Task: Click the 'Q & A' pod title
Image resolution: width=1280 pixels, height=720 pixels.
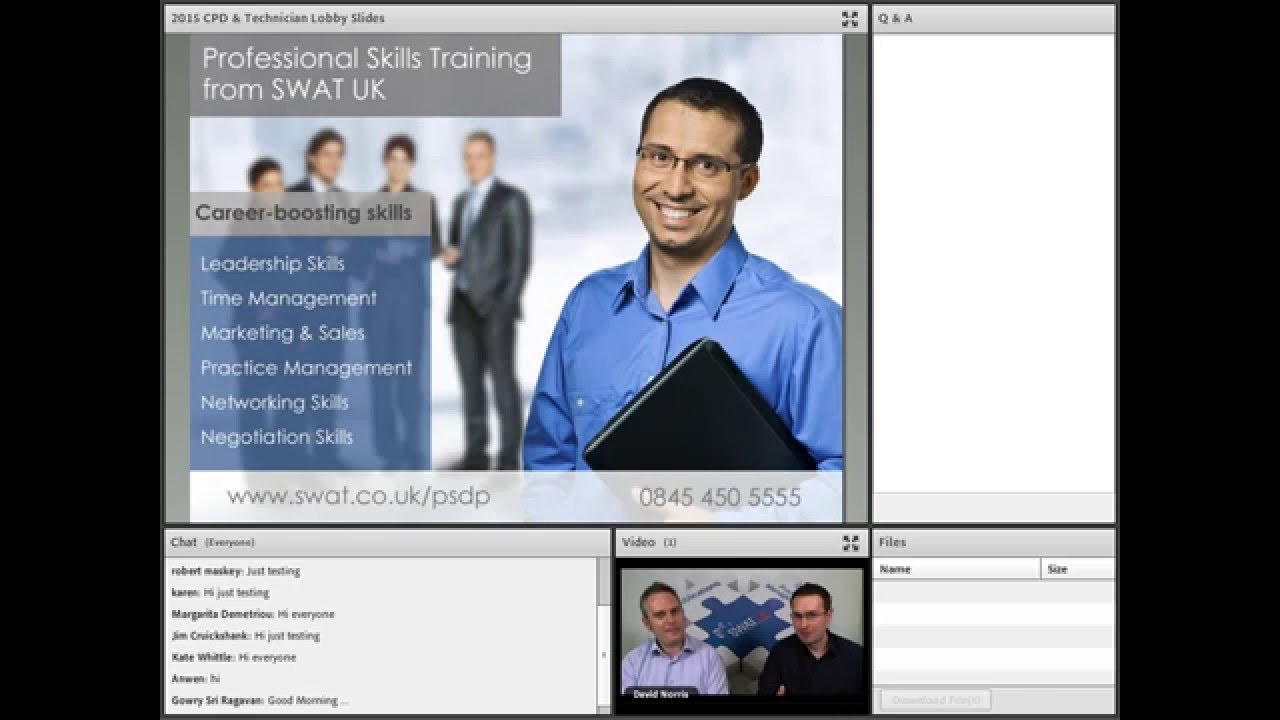Action: (895, 18)
